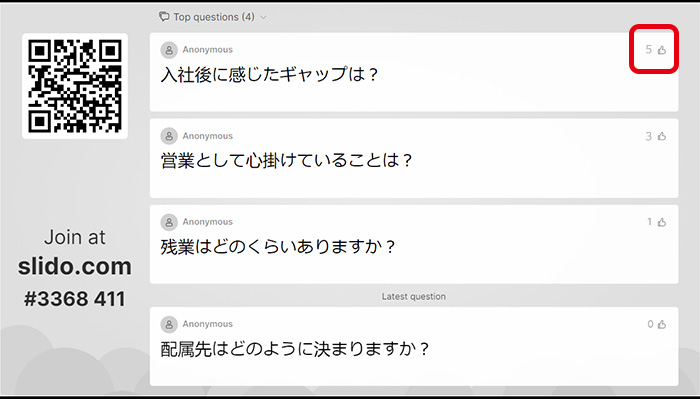The height and width of the screenshot is (399, 700).
Task: Click the avatar icon on 配属先は question
Action: [169, 324]
